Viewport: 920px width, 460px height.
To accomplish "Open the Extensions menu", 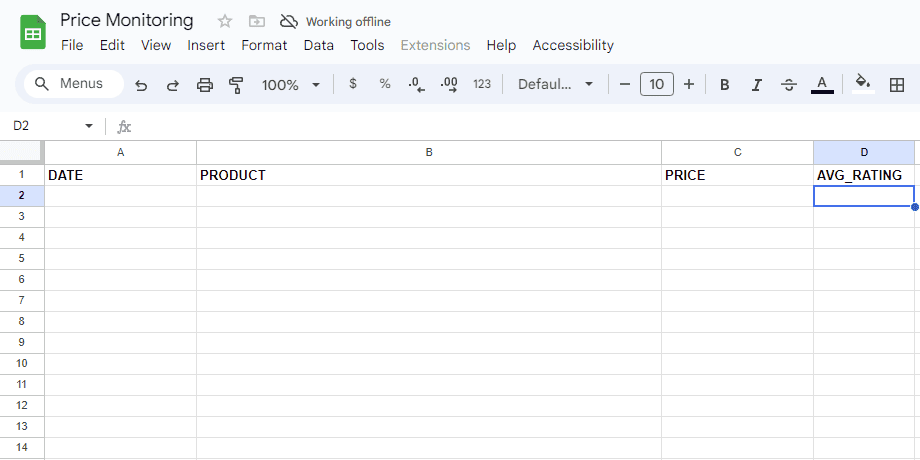I will click(435, 45).
